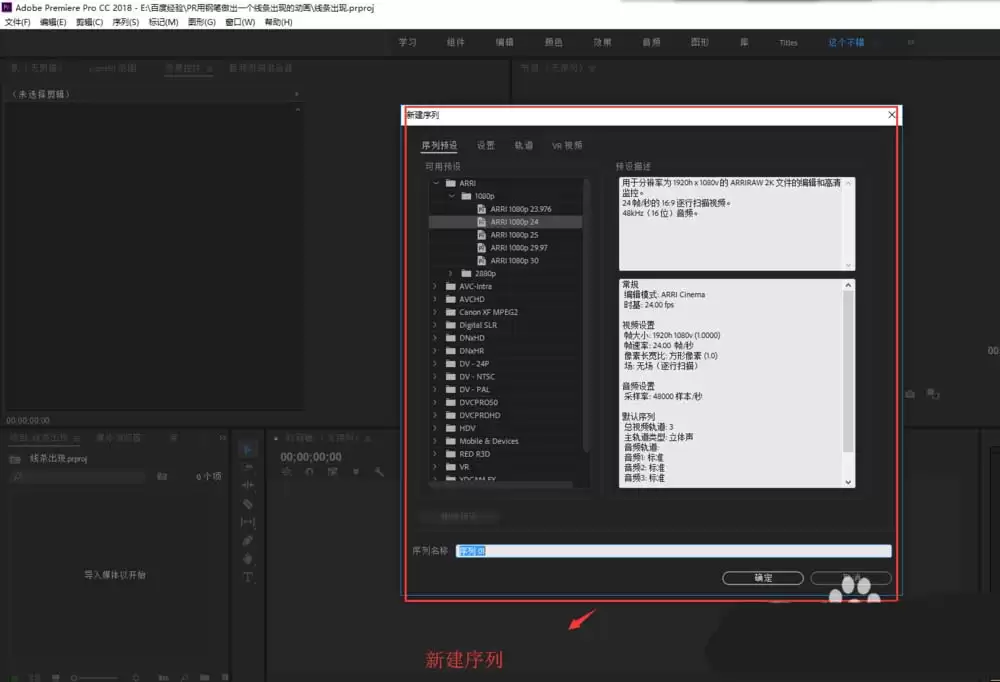Switch to 轨道 tab in dialog
The image size is (1000, 682).
click(524, 145)
